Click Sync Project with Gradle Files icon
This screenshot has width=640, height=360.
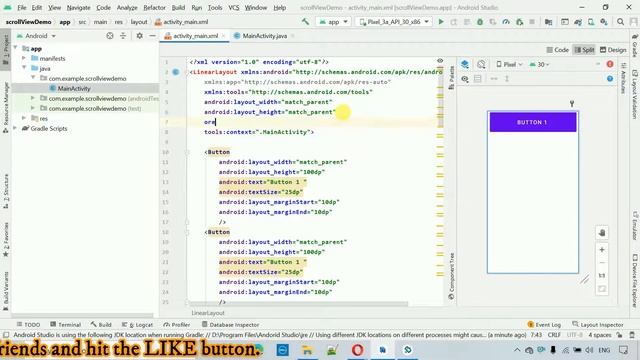[x=578, y=22]
